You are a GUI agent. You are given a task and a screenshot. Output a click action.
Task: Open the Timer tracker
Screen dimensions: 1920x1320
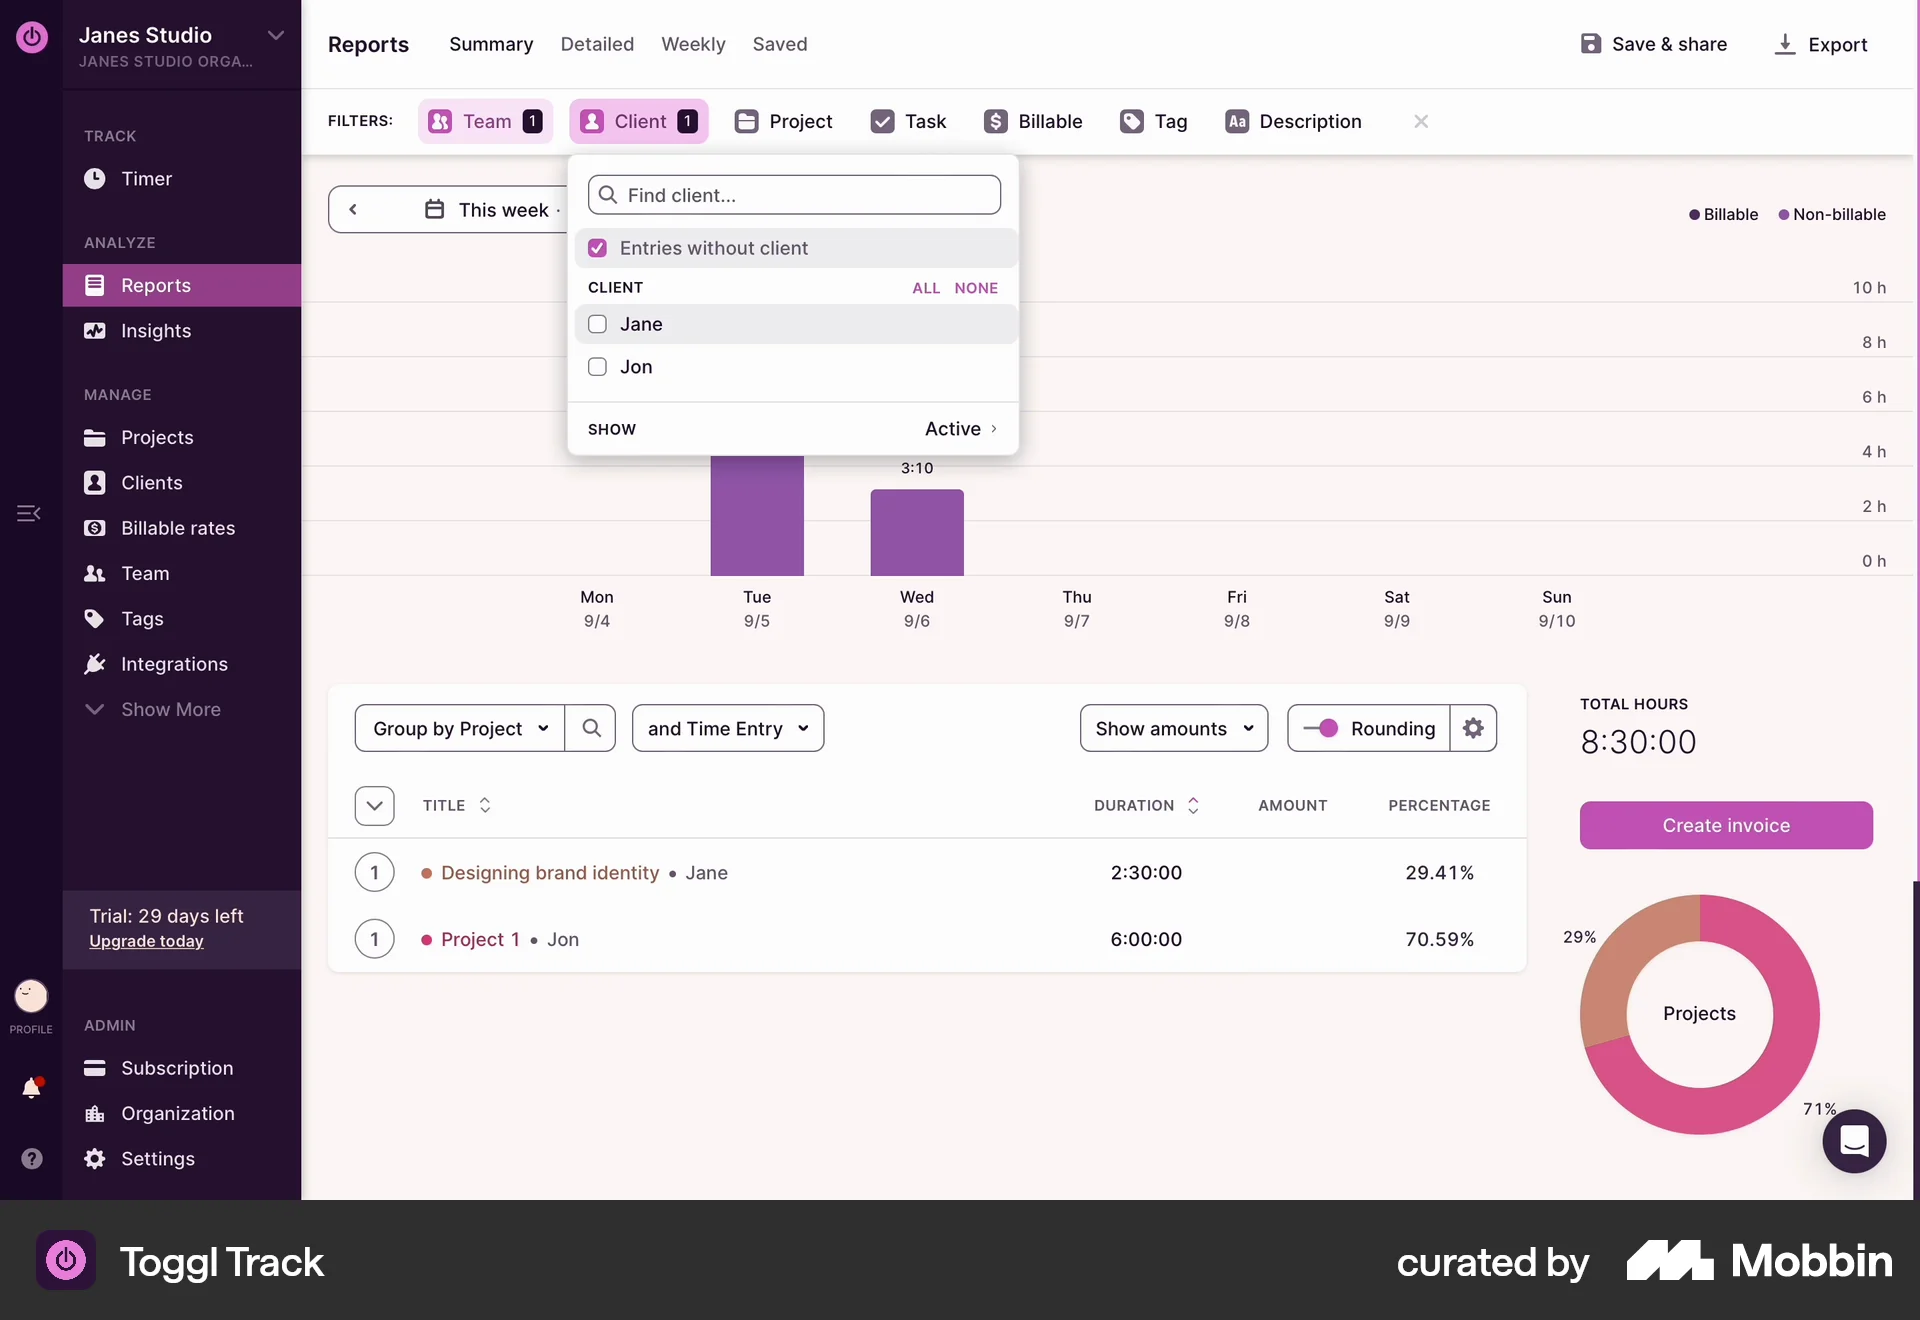tap(148, 178)
